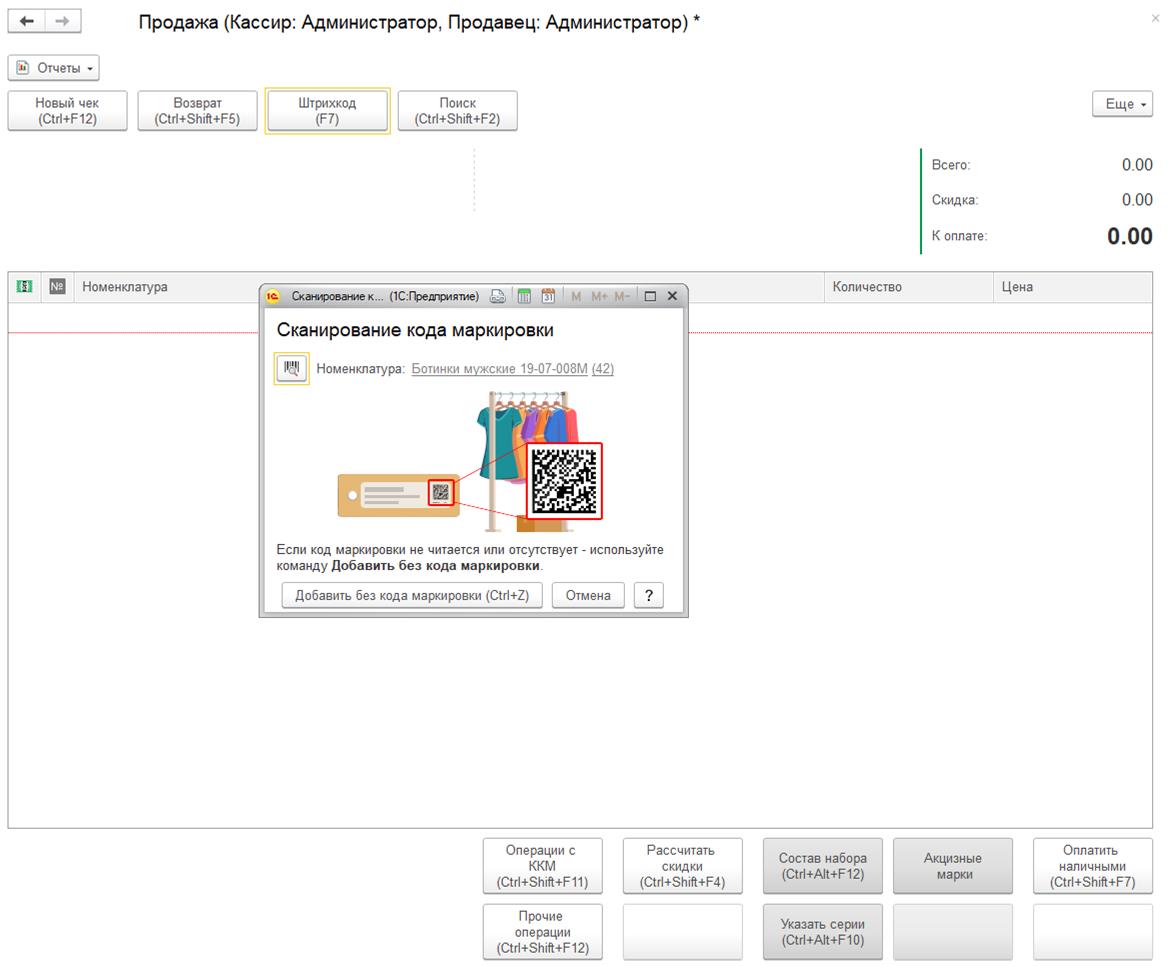Select the Номенклатура column header

125,287
